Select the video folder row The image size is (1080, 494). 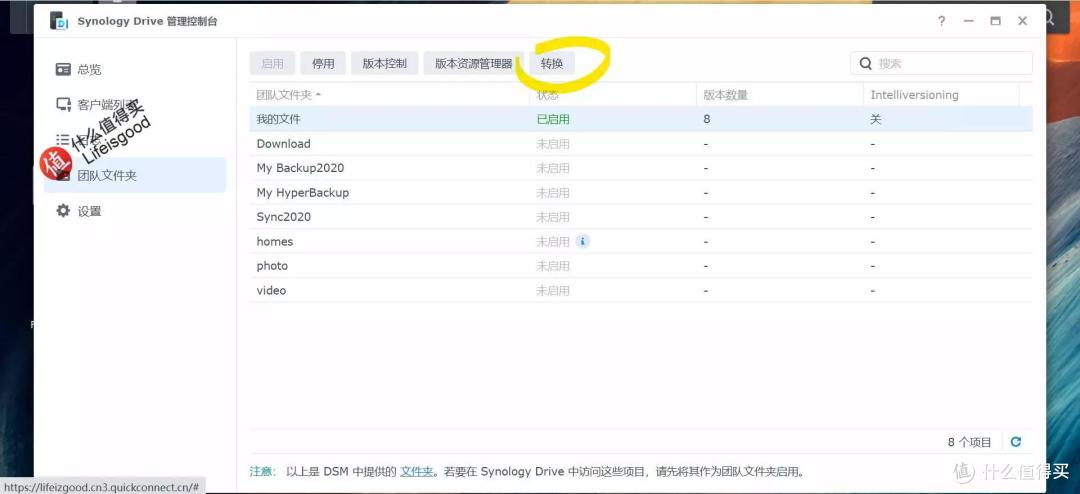pyautogui.click(x=641, y=291)
